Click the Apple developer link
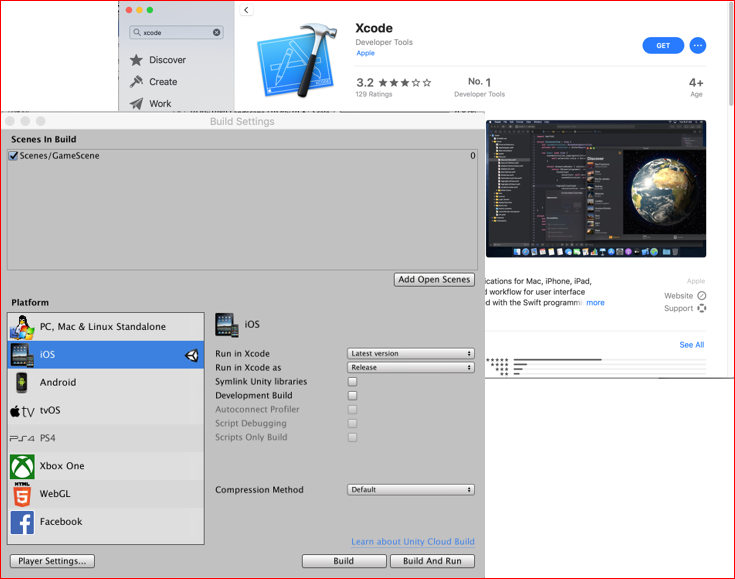This screenshot has height=579, width=735. tap(365, 53)
